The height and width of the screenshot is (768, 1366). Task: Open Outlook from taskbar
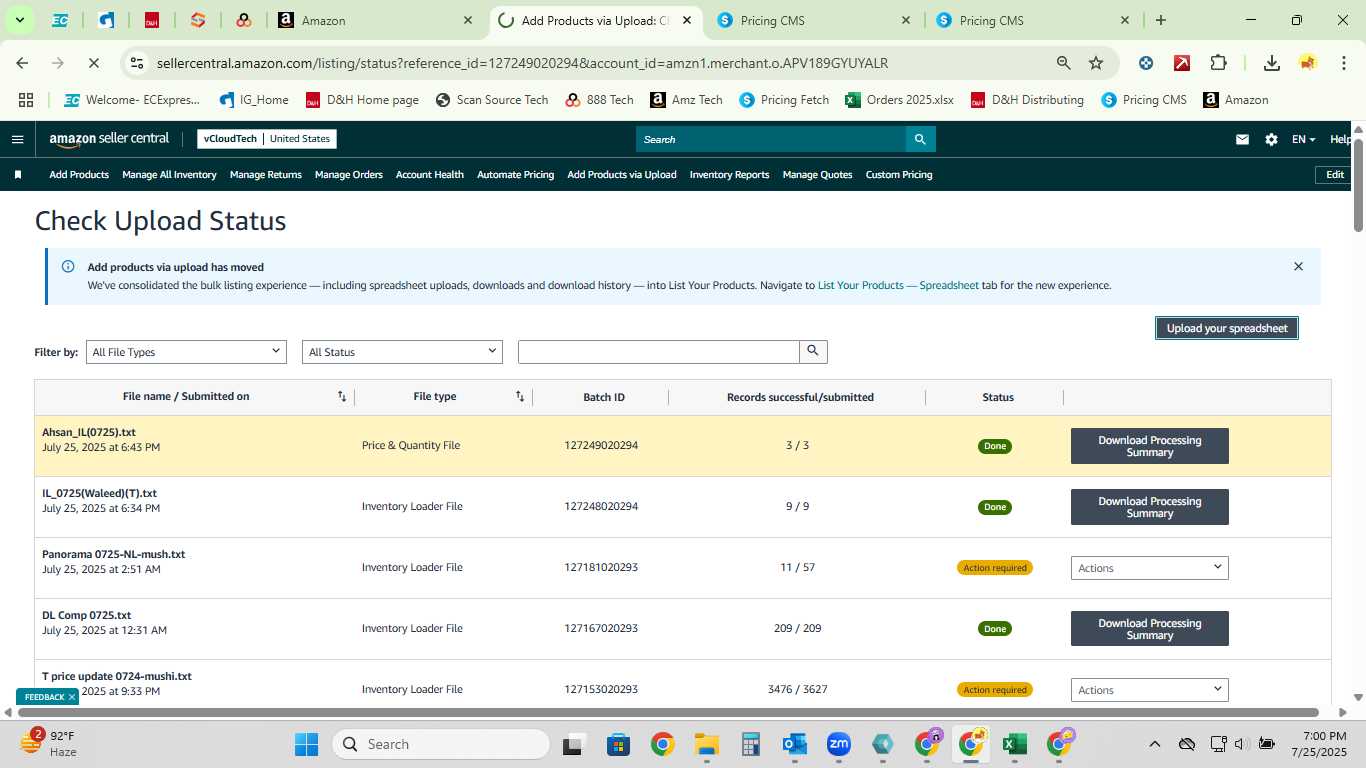click(x=795, y=744)
